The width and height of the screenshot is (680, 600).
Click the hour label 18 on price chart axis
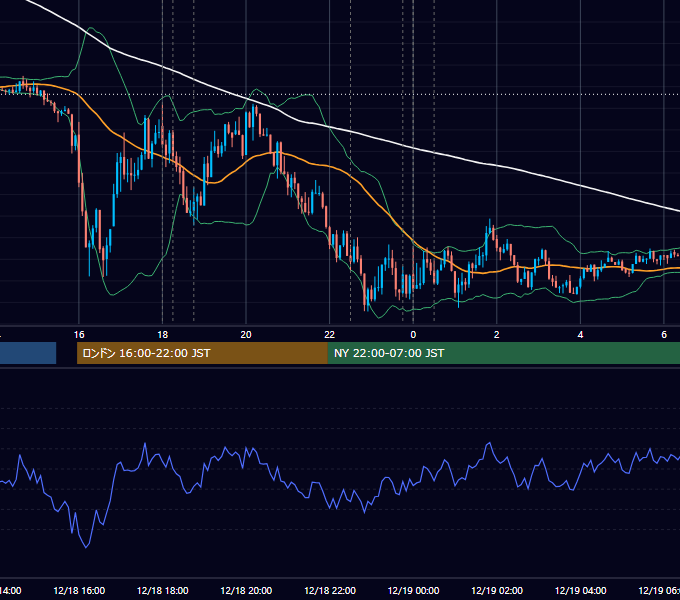(163, 335)
